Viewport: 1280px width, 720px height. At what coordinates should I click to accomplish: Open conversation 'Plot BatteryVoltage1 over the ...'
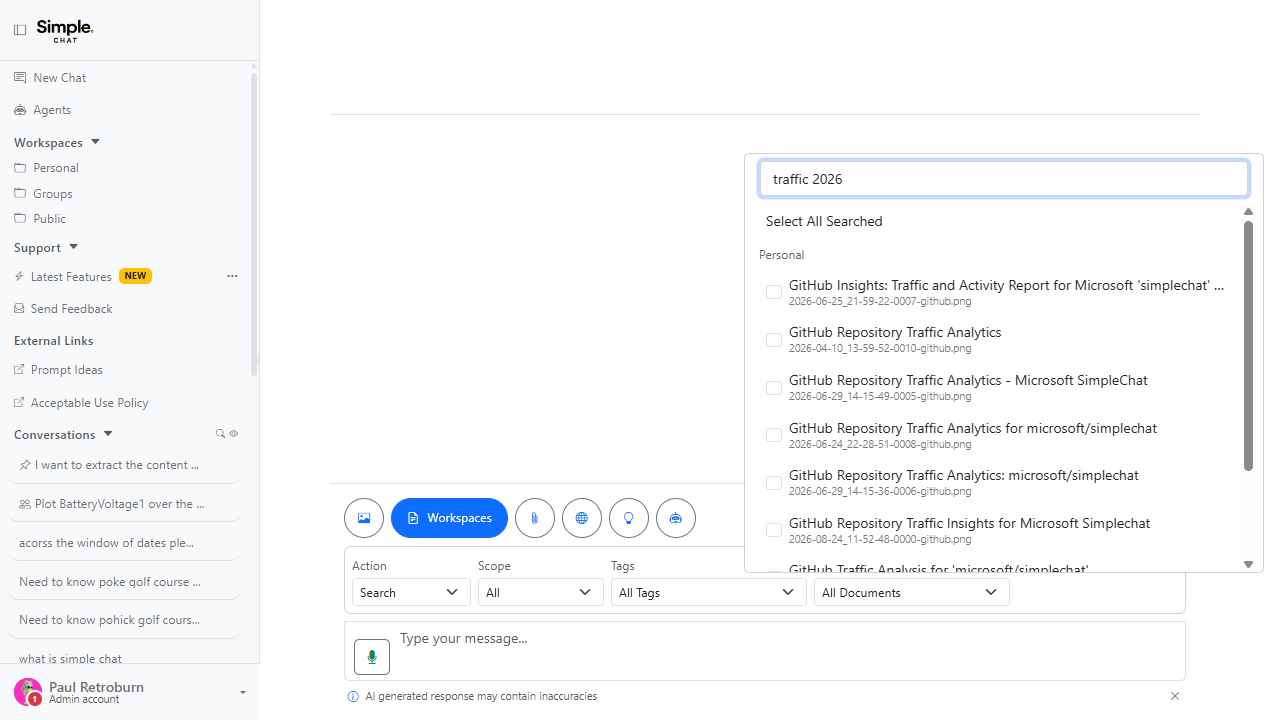(x=124, y=504)
